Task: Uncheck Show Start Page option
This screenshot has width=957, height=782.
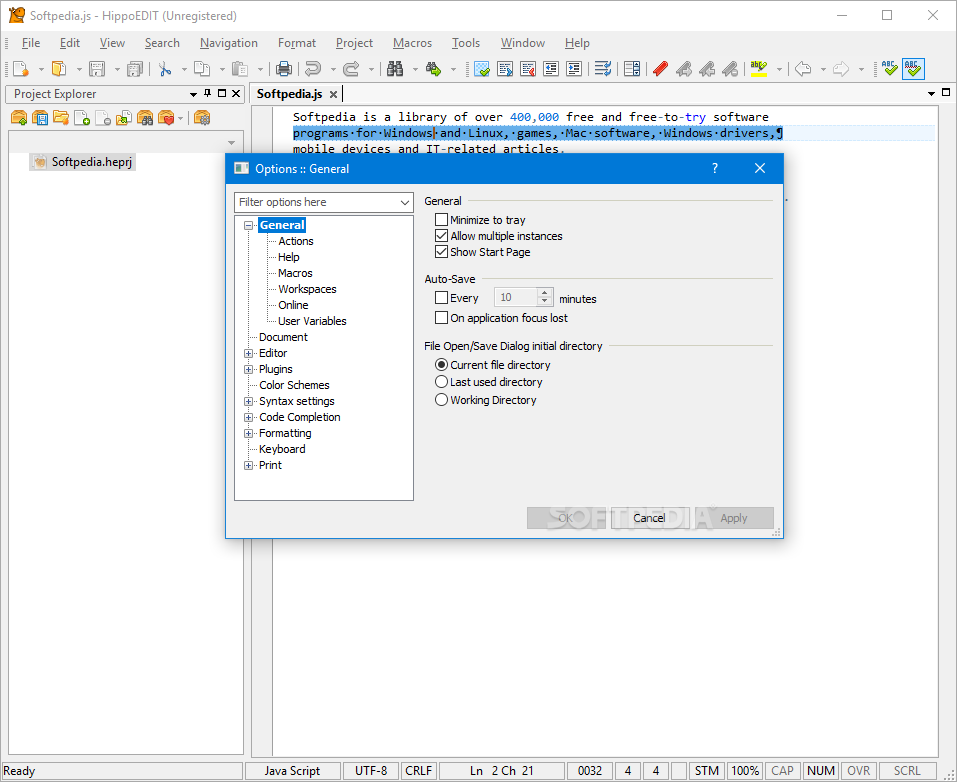Action: 441,252
